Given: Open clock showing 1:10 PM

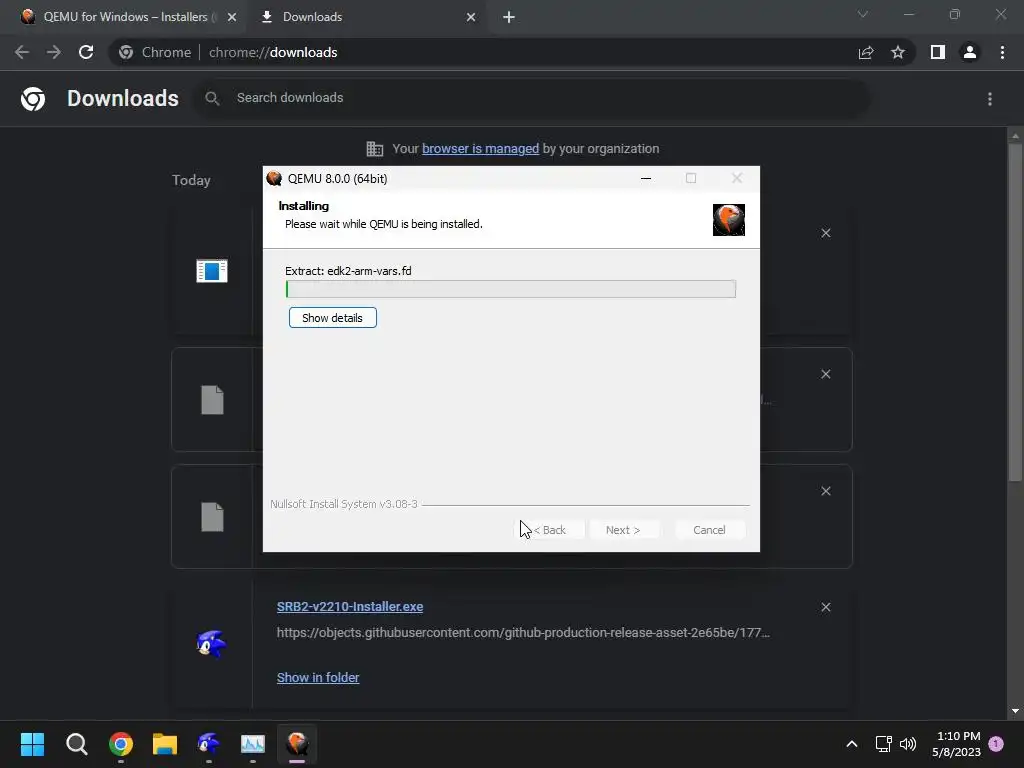Looking at the screenshot, I should [x=957, y=744].
